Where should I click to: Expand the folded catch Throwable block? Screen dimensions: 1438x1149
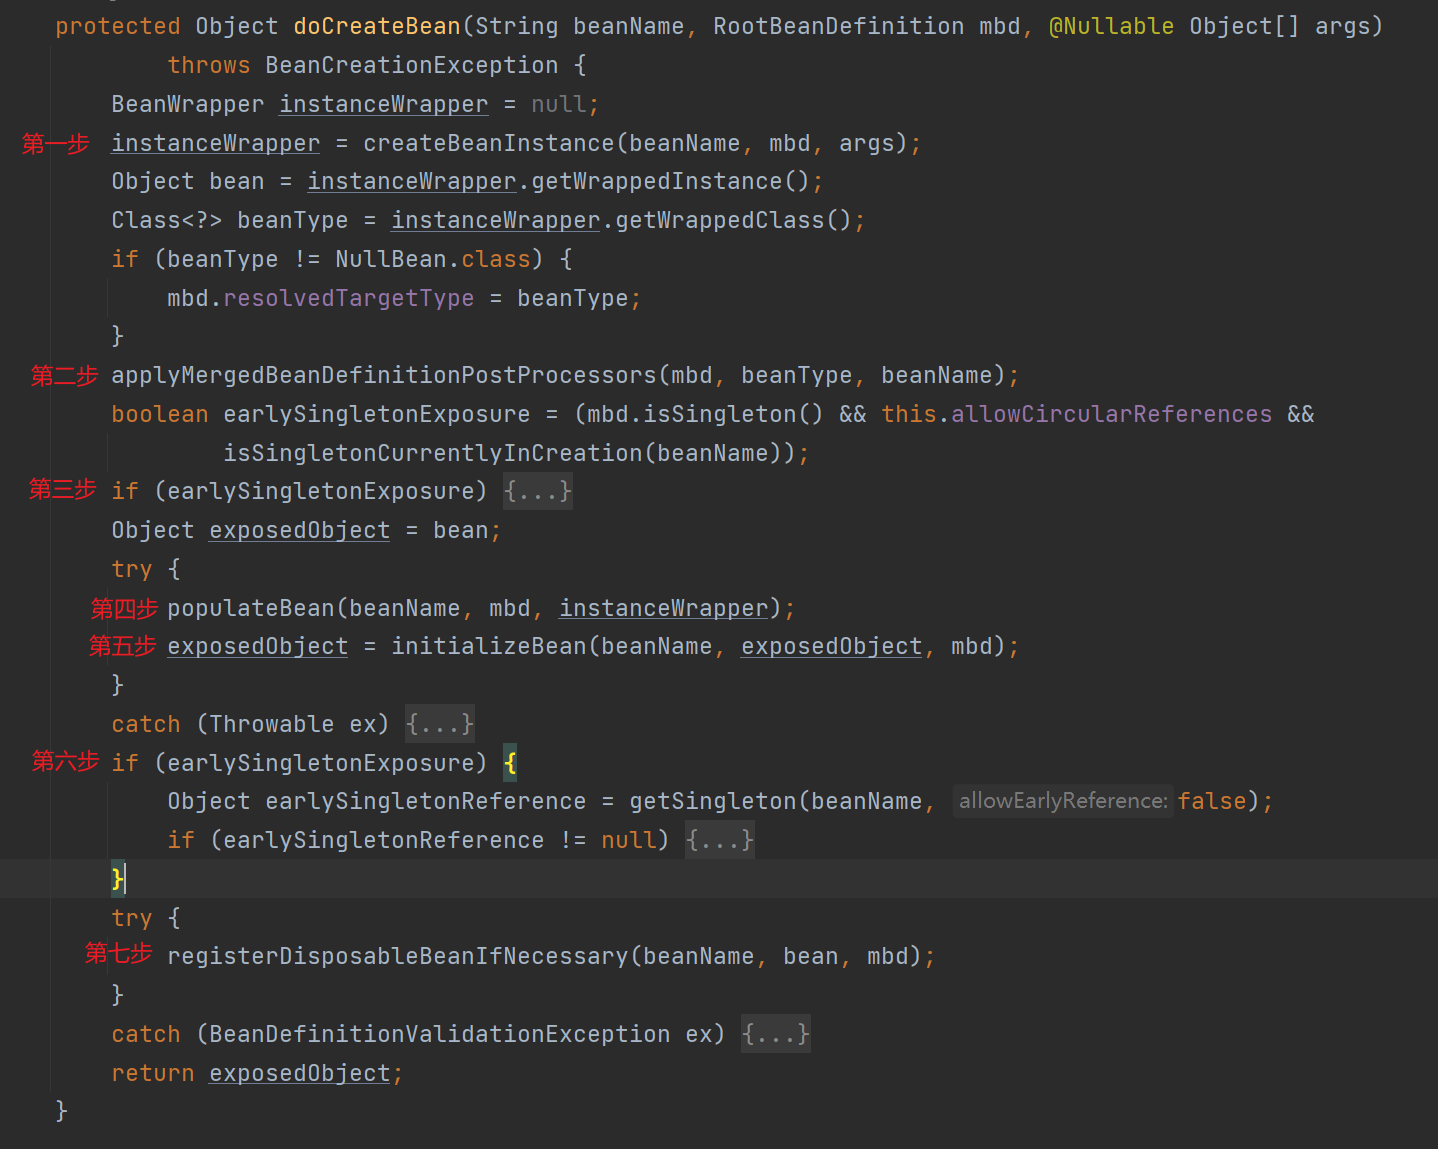440,724
